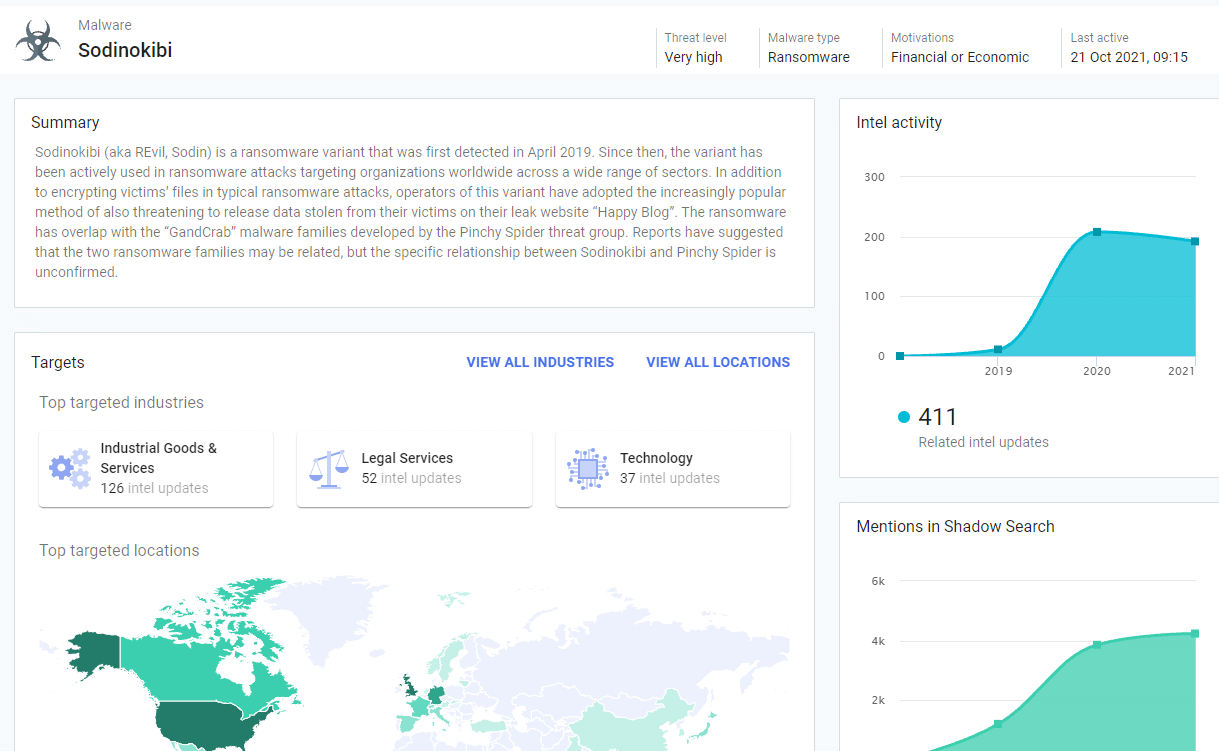1219x751 pixels.
Task: Click the 'Ransomware' malware type value
Action: click(x=809, y=57)
